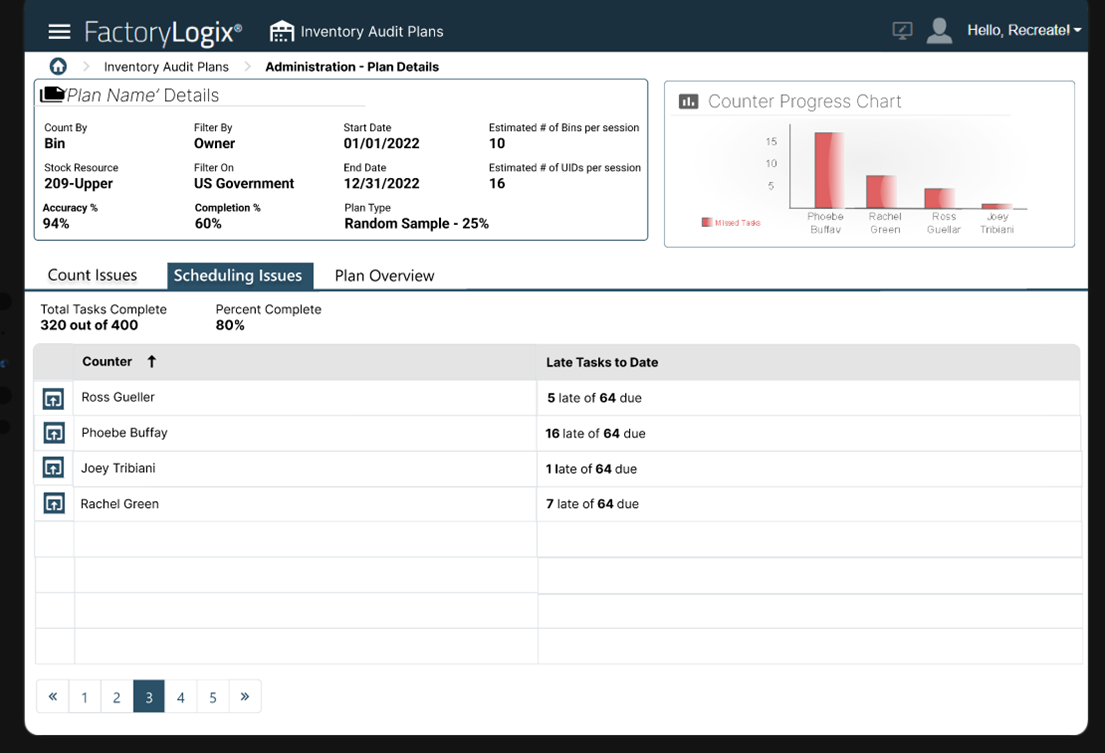Click the monitor display icon in header
1105x753 pixels.
coord(902,31)
